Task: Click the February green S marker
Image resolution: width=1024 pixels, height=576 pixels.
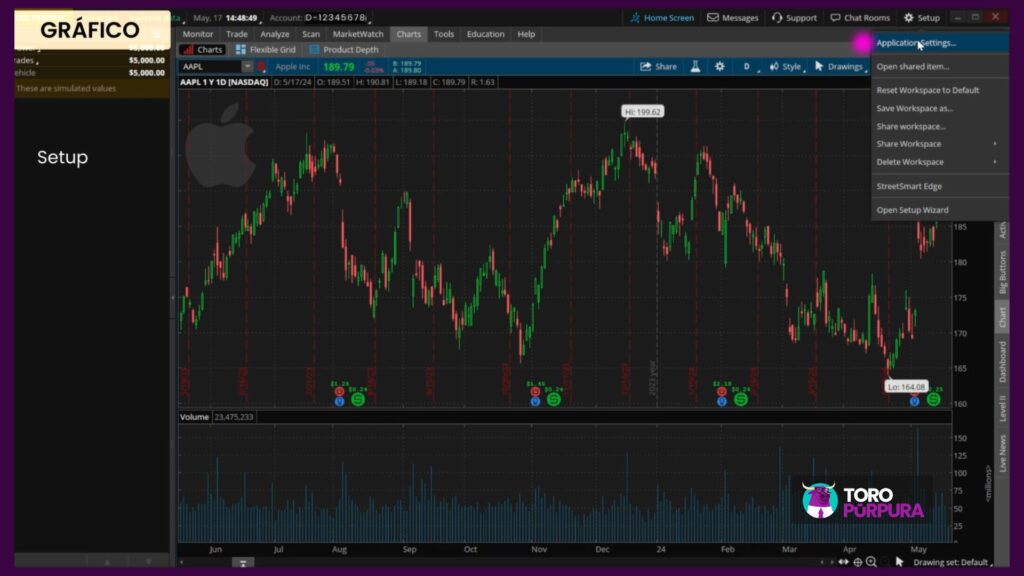Action: [x=741, y=399]
